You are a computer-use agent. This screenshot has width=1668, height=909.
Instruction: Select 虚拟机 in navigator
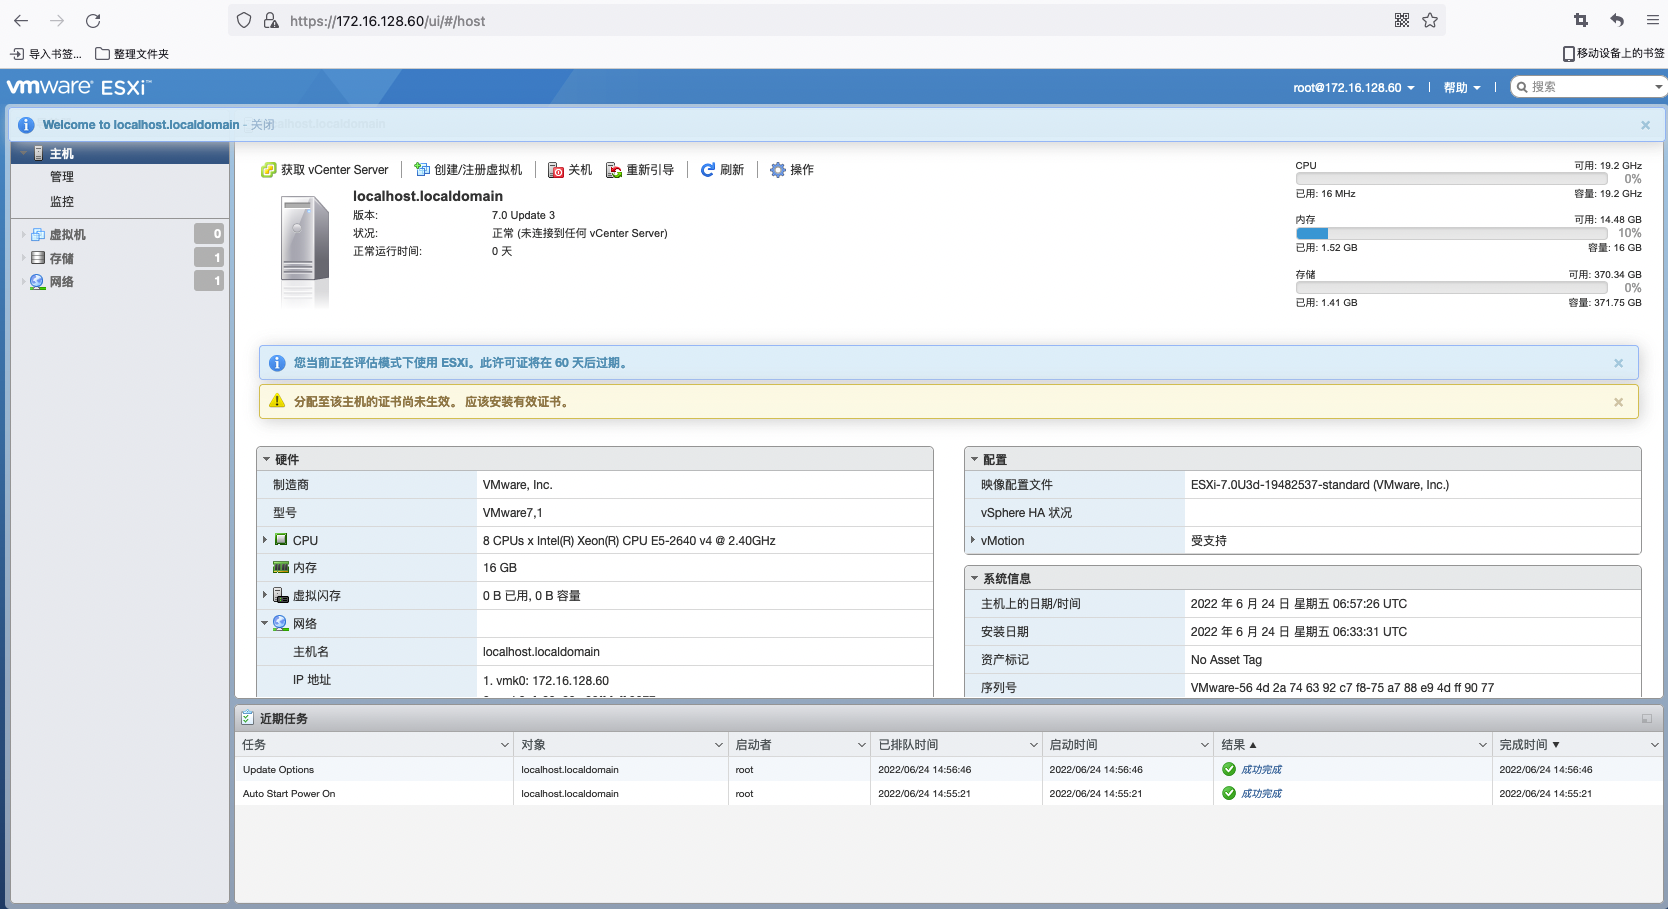[67, 234]
